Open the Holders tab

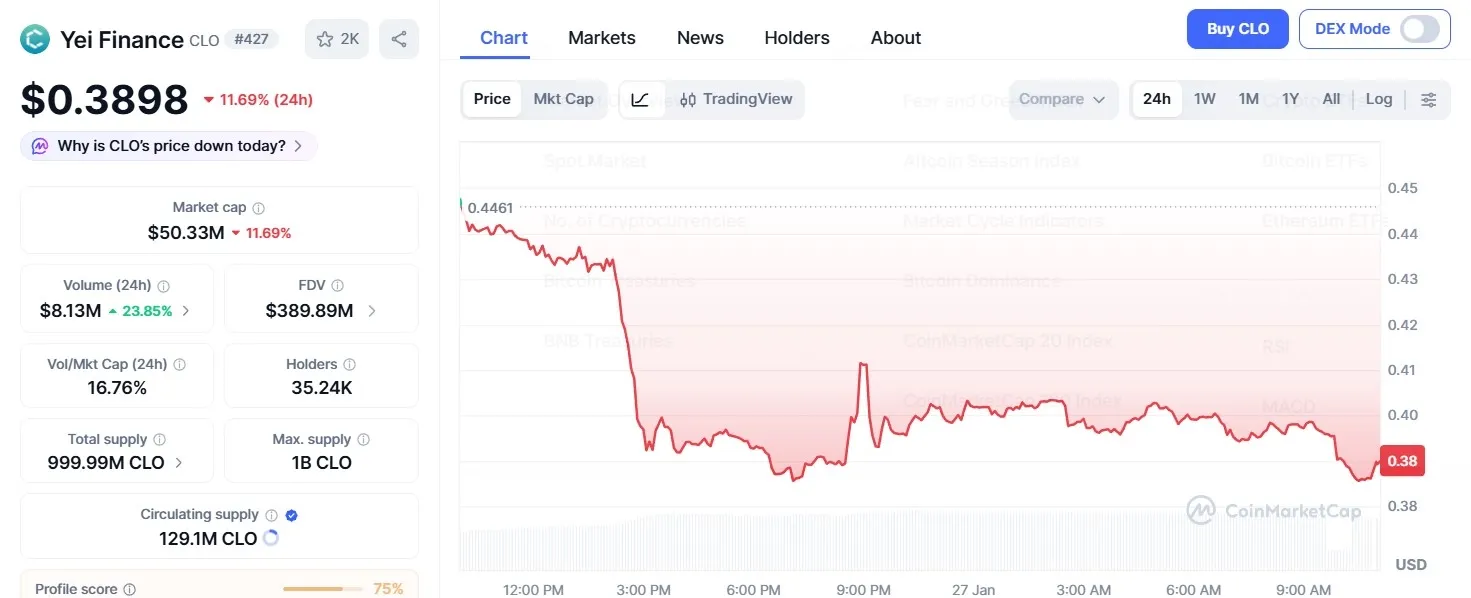tap(796, 37)
